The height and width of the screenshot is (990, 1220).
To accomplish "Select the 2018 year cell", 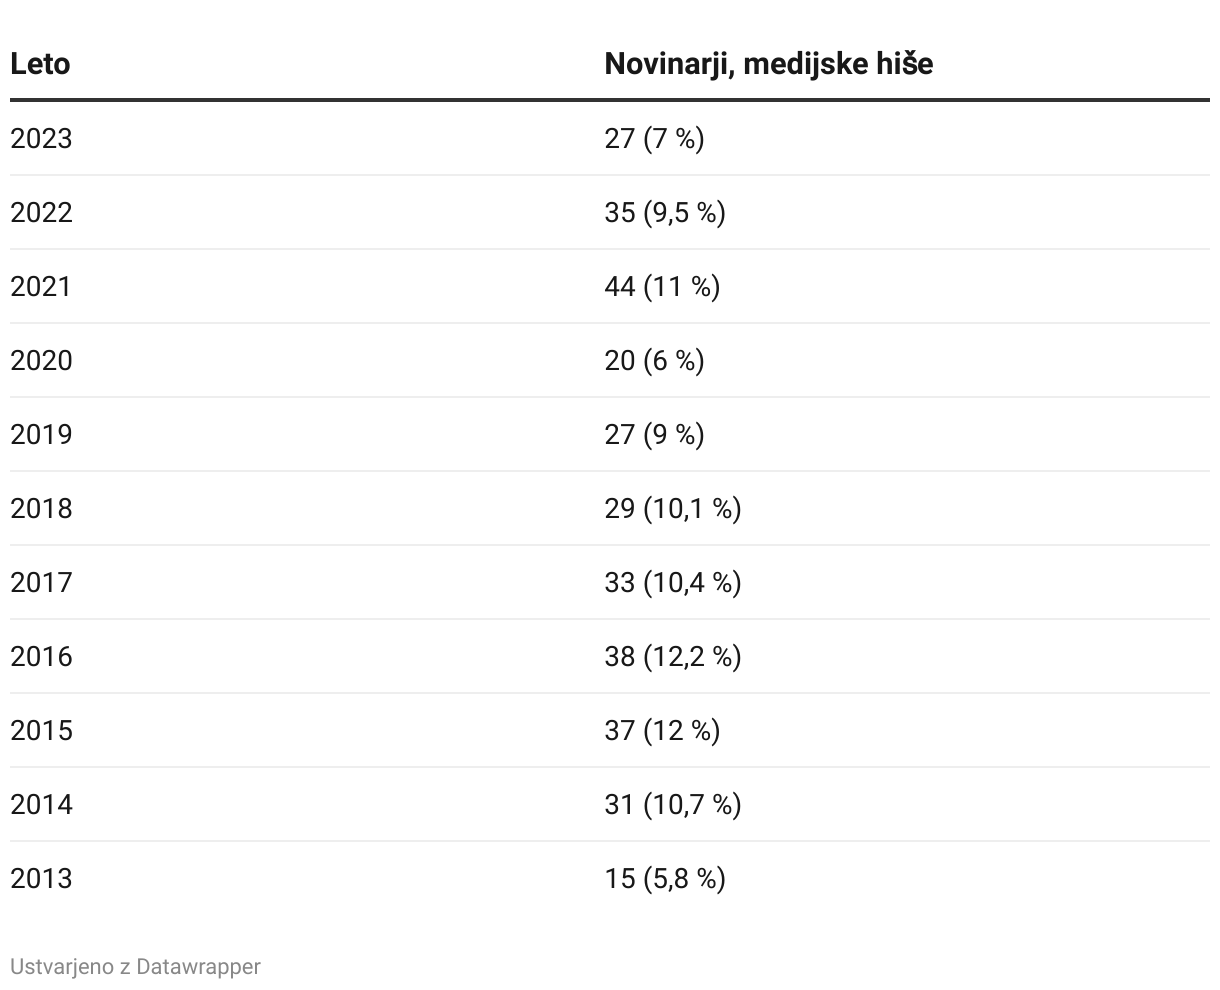I will [x=42, y=508].
